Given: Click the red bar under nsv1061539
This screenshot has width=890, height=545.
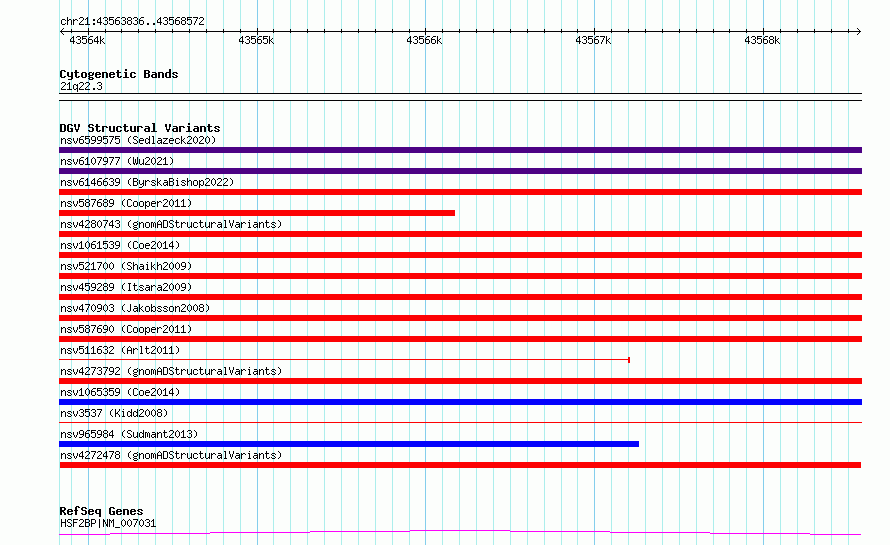Looking at the screenshot, I should point(460,255).
